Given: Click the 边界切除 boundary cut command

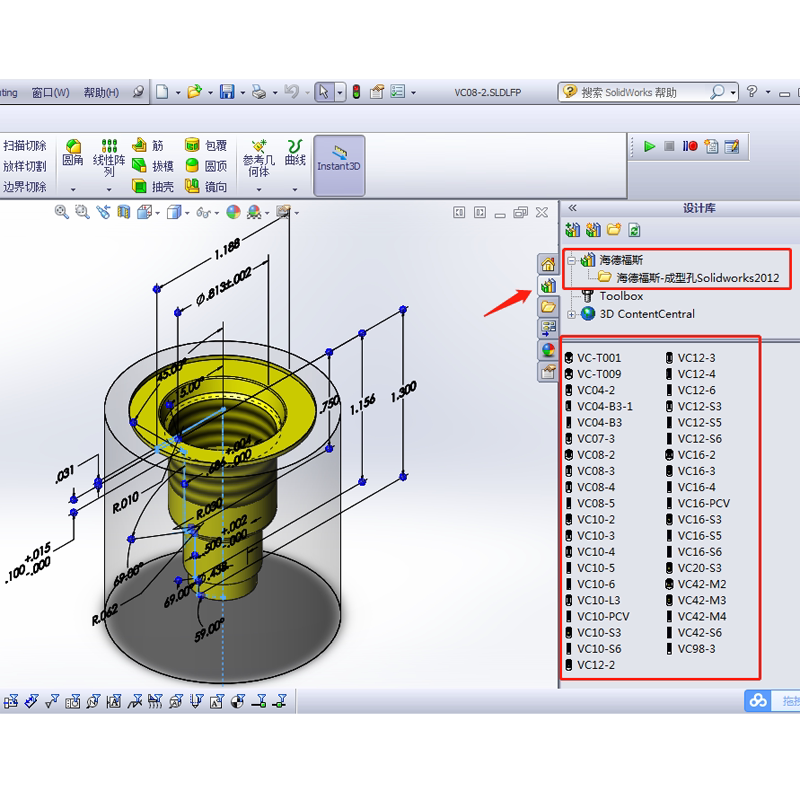Looking at the screenshot, I should 24,187.
